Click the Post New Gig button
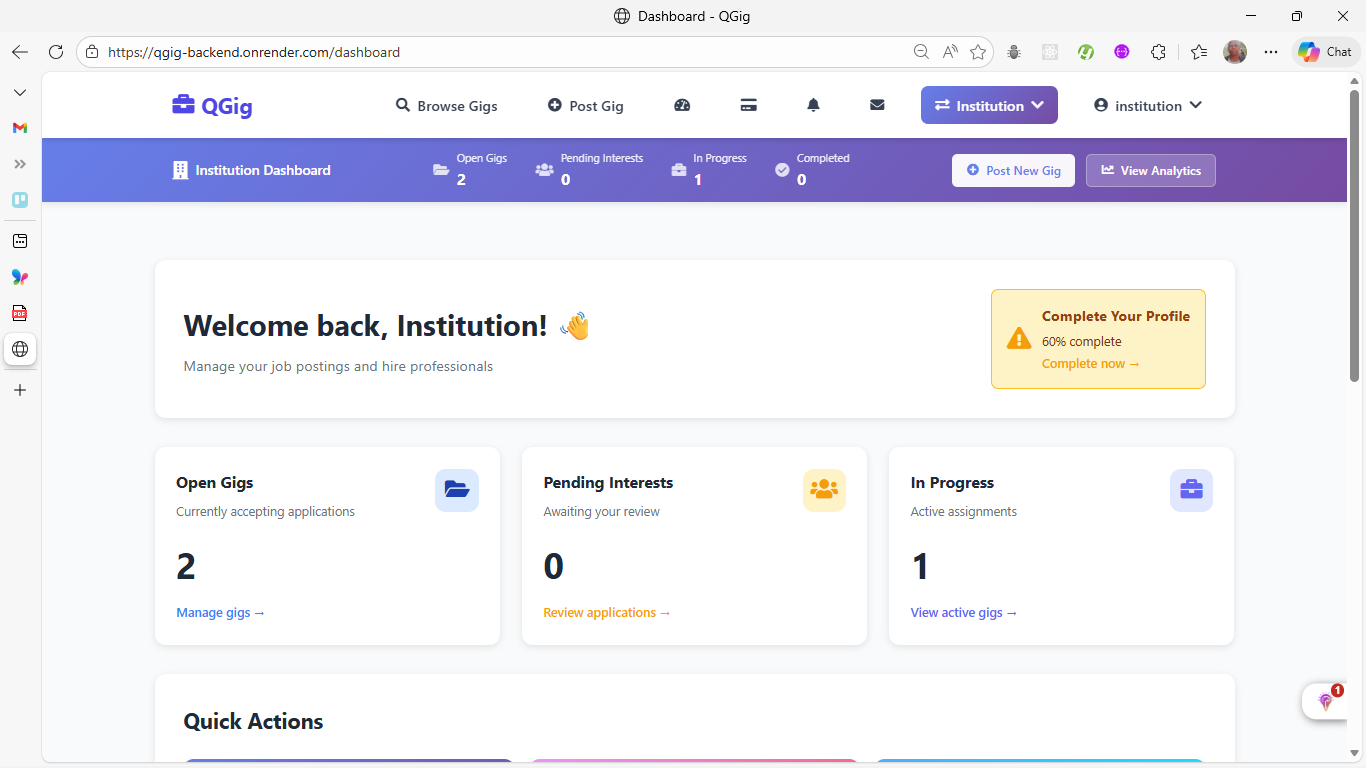 click(x=1013, y=171)
